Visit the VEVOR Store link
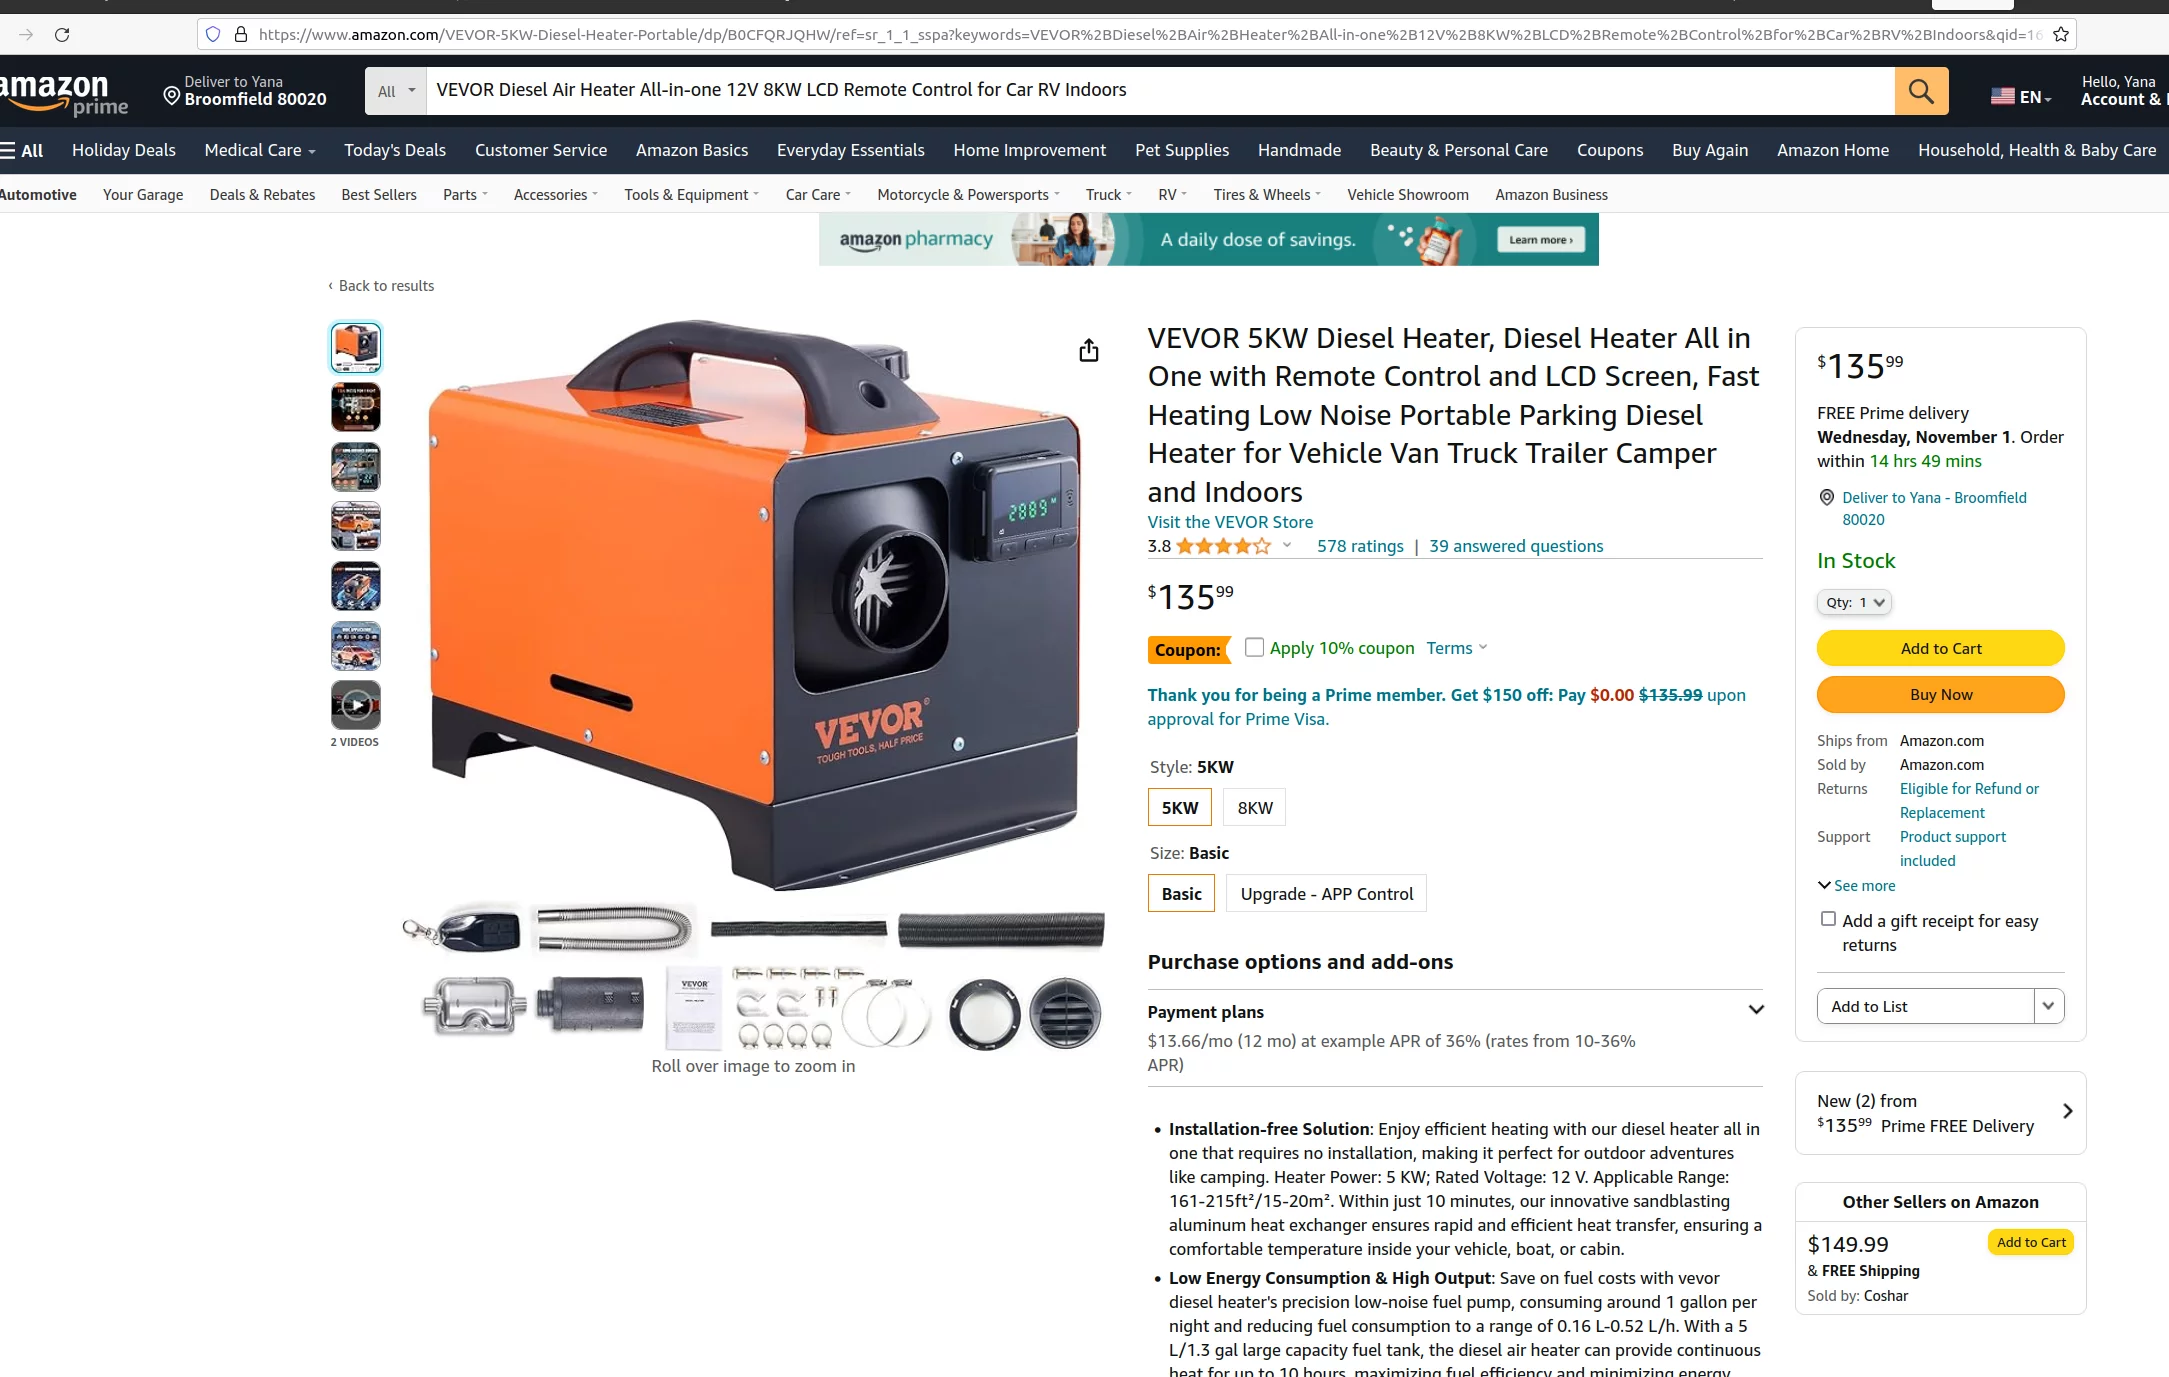The image size is (2169, 1377). (1230, 522)
